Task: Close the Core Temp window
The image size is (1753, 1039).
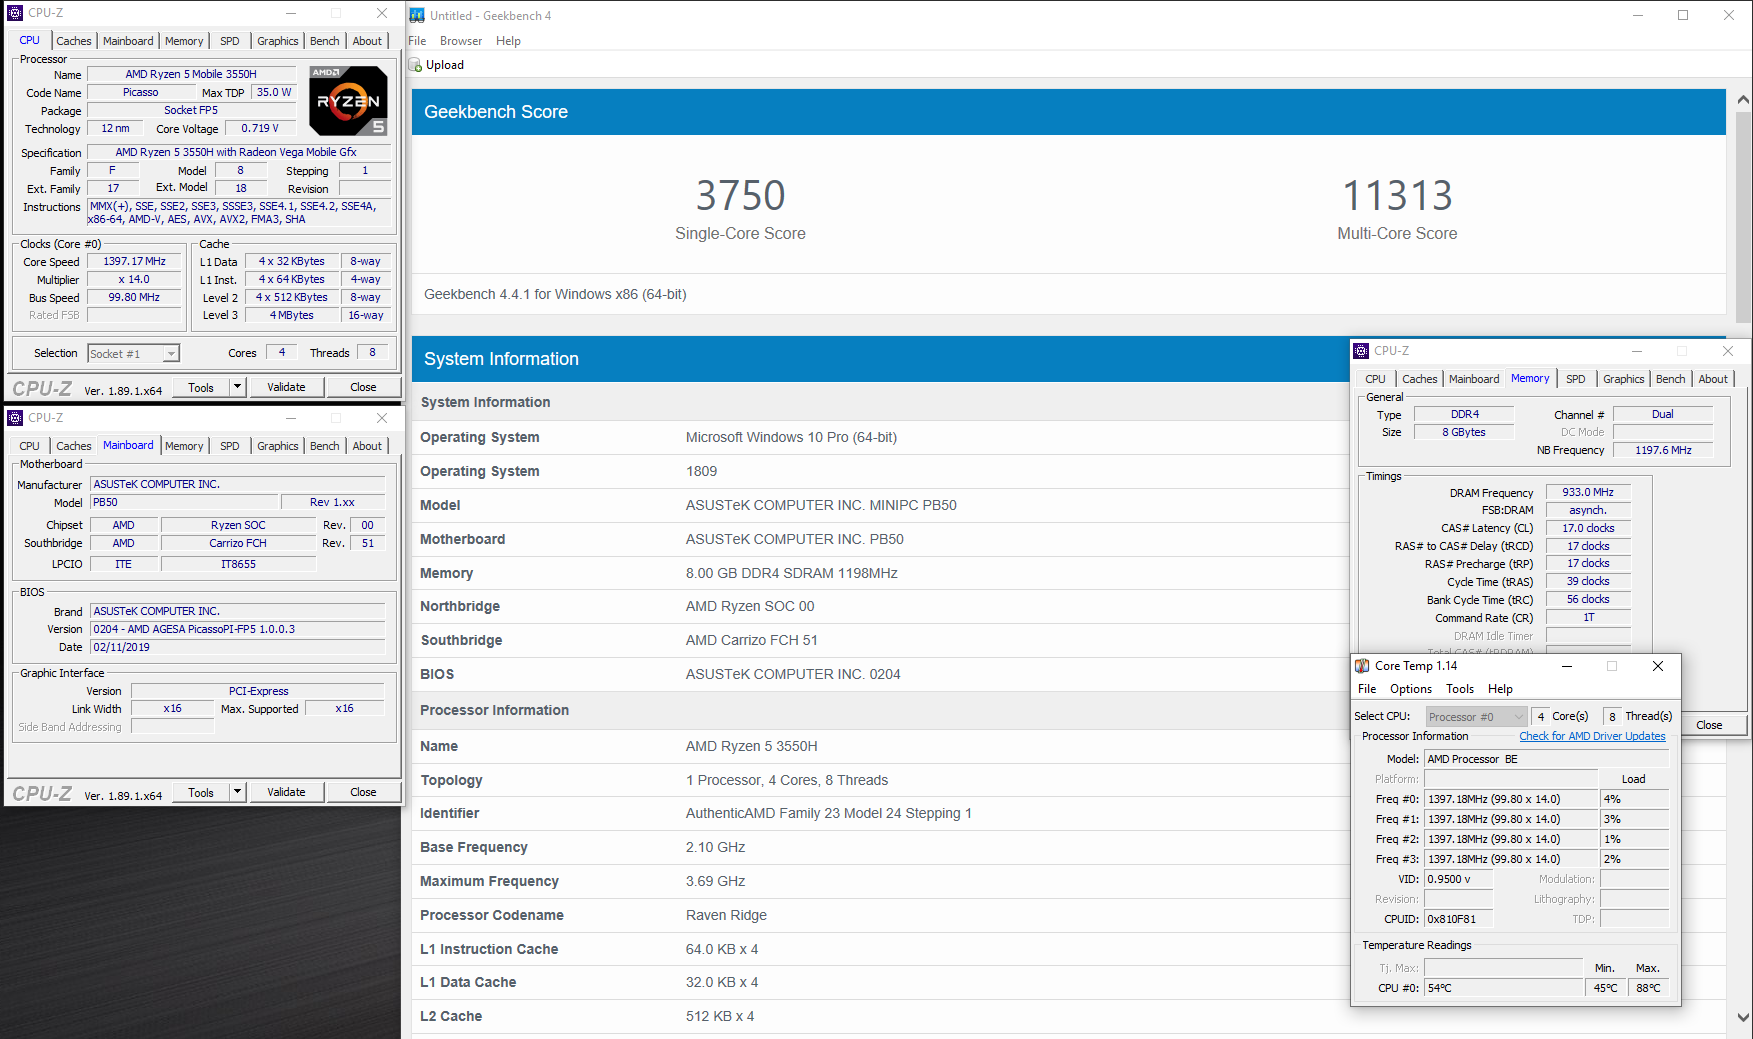Action: (x=1657, y=666)
